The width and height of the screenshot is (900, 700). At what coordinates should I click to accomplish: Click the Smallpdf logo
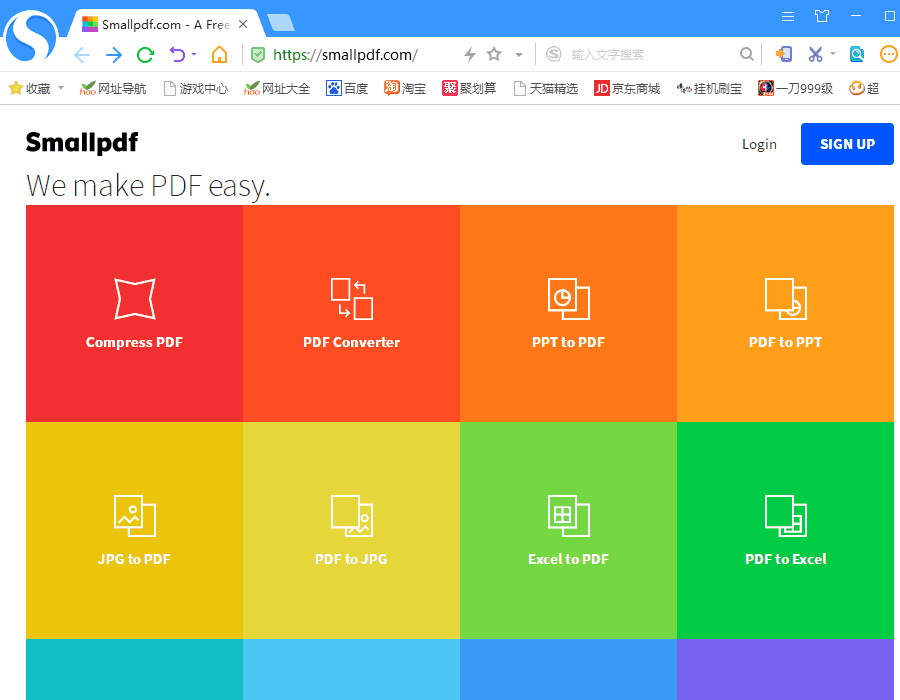pos(82,142)
